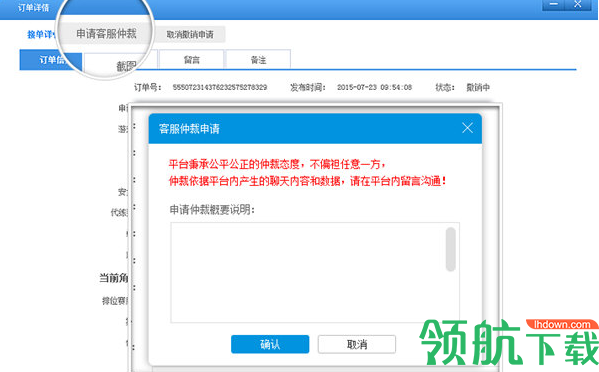Image resolution: width=599 pixels, height=372 pixels.
Task: Click the 状态 value 撤销中
Action: [x=478, y=87]
